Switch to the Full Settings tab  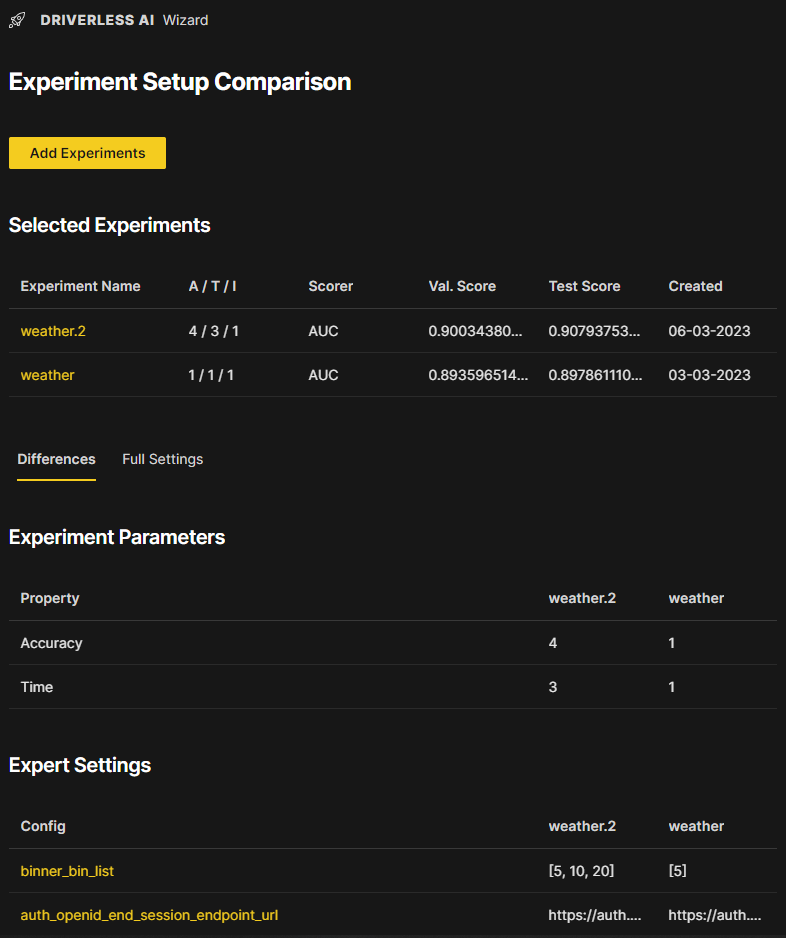click(x=162, y=459)
